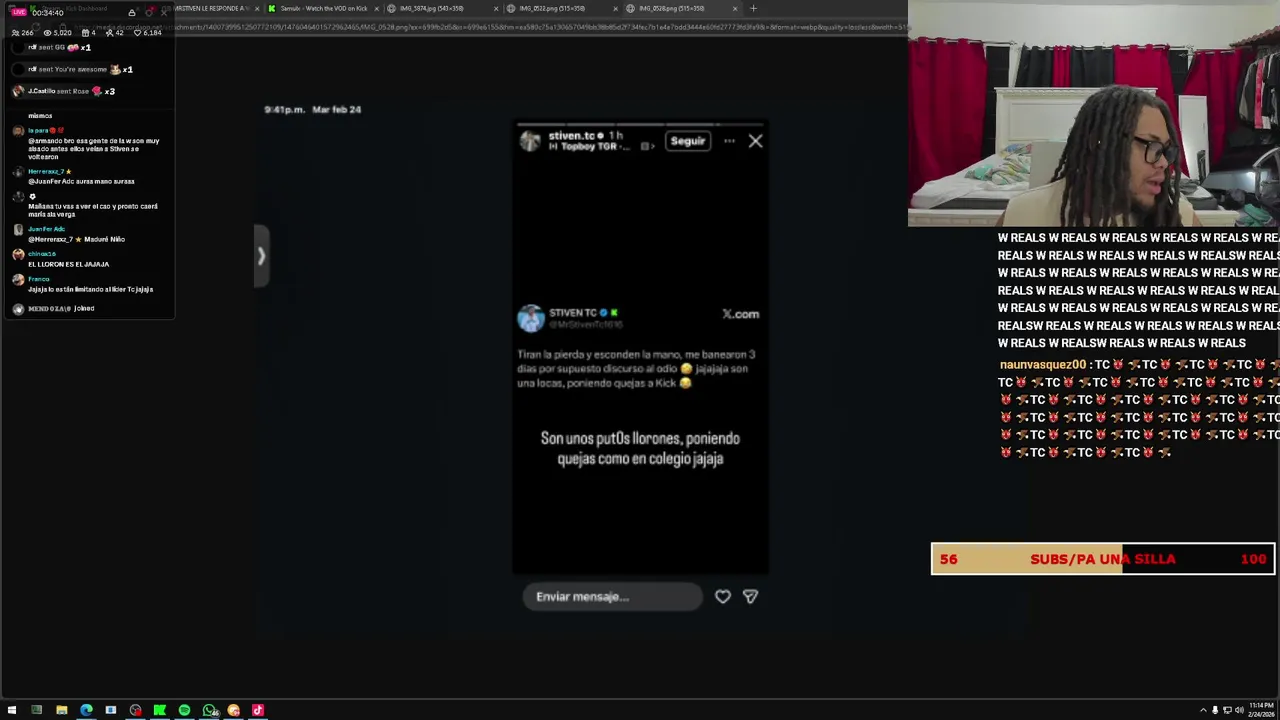The width and height of the screenshot is (1280, 720).
Task: Click the Son unos put0s llorones caption
Action: point(640,448)
